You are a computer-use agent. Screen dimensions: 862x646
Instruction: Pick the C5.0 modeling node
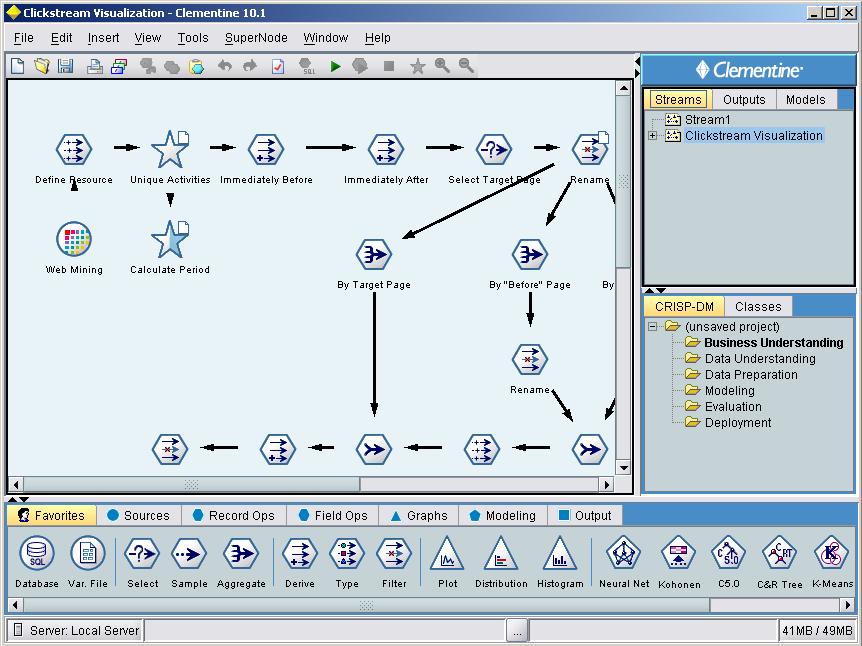coord(728,553)
